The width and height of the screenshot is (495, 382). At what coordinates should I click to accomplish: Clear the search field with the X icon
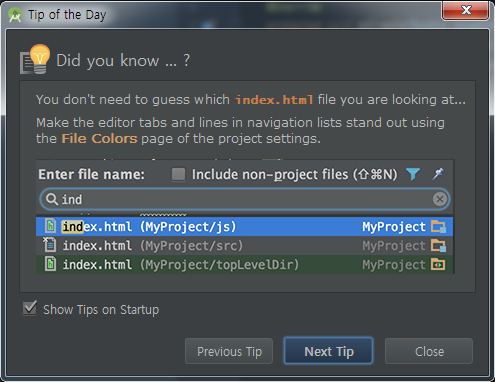click(440, 199)
